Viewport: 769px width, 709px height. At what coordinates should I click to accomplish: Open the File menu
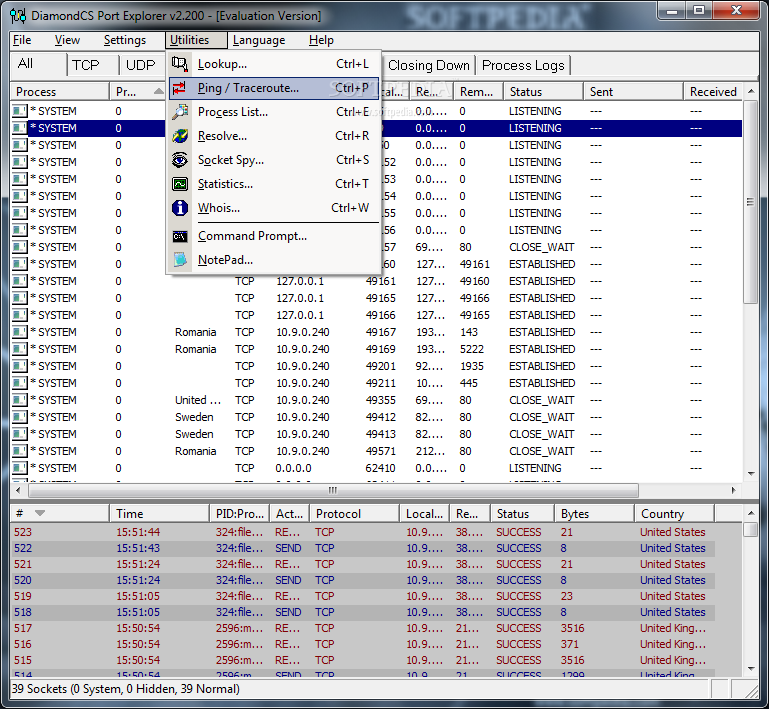coord(22,40)
